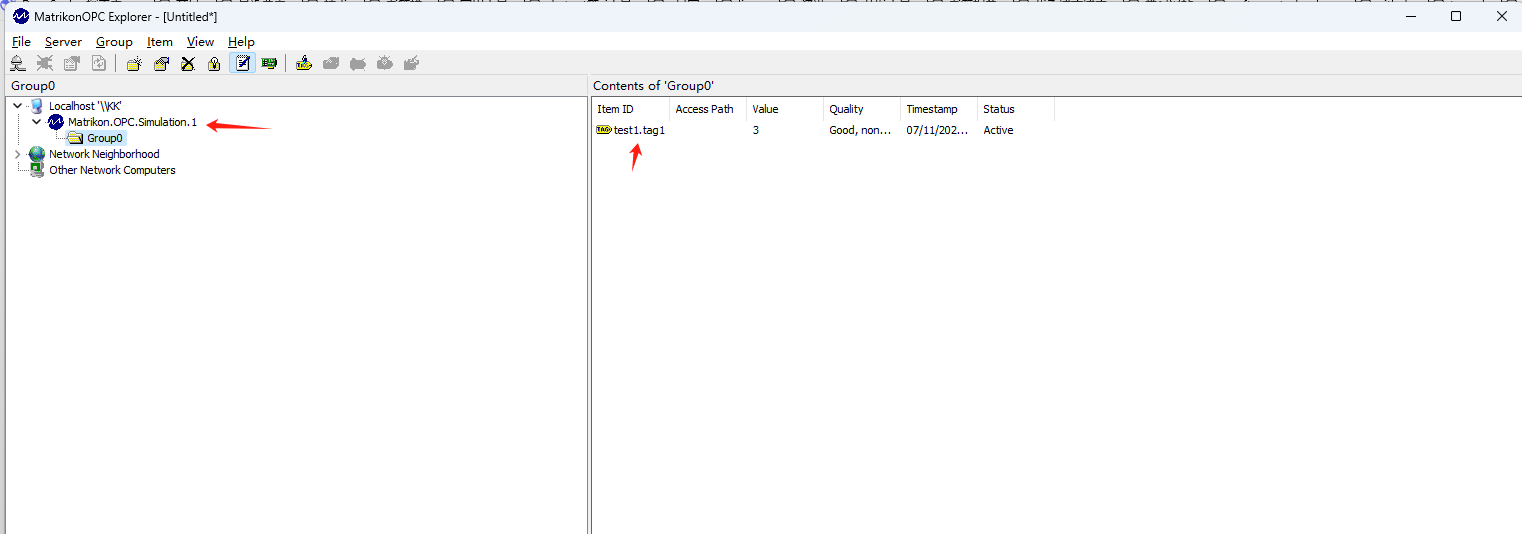The image size is (1522, 534).
Task: Click the grayed tag icon with starburst
Action: pyautogui.click(x=385, y=63)
